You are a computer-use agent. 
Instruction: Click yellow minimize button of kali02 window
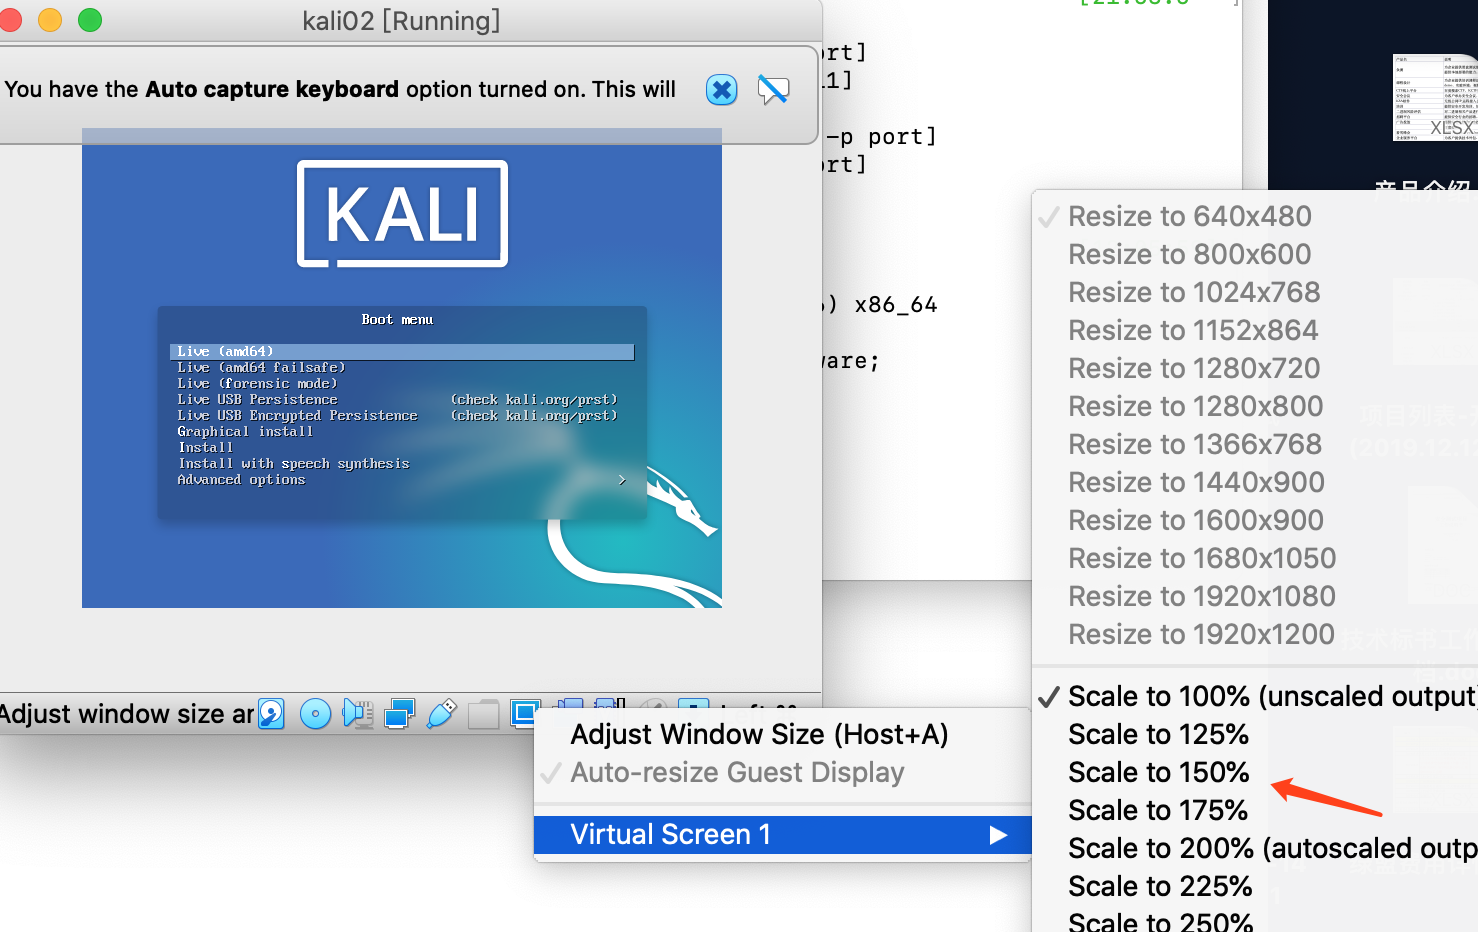[x=50, y=20]
